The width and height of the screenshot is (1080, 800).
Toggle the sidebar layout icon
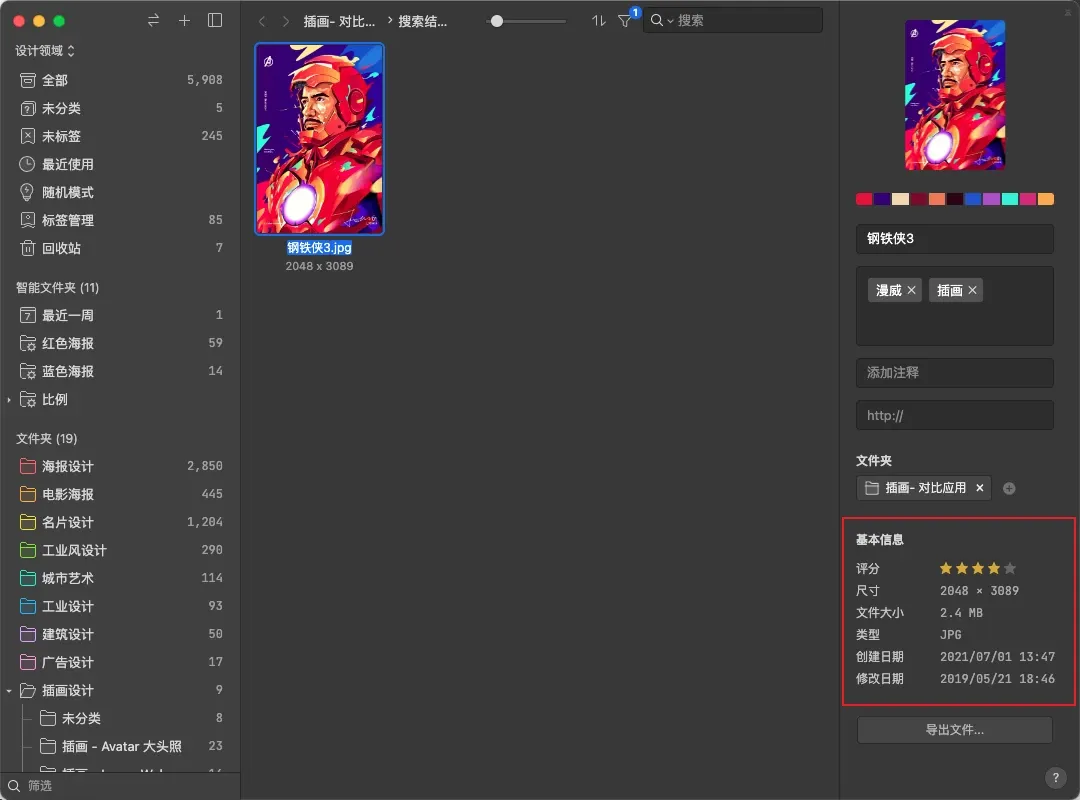tap(215, 21)
